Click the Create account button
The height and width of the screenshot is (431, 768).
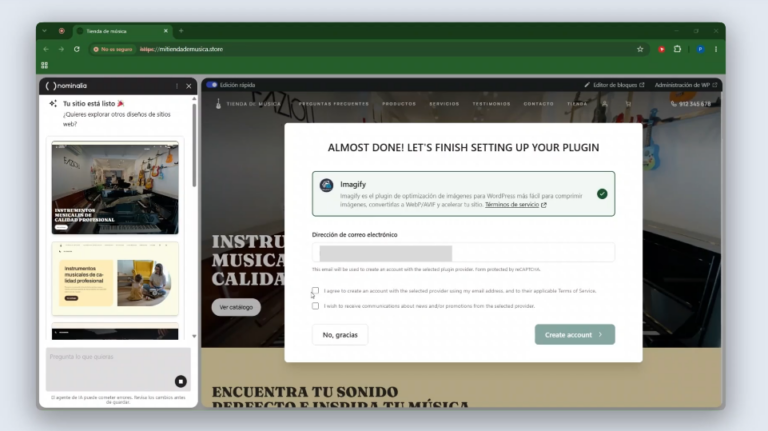coord(575,335)
